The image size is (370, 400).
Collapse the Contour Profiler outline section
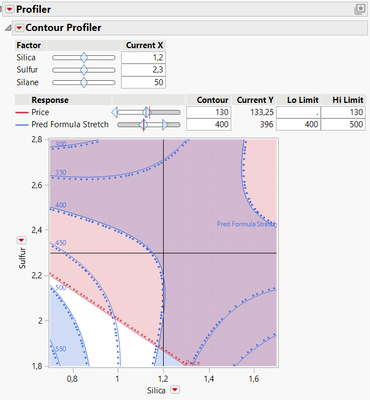point(8,28)
